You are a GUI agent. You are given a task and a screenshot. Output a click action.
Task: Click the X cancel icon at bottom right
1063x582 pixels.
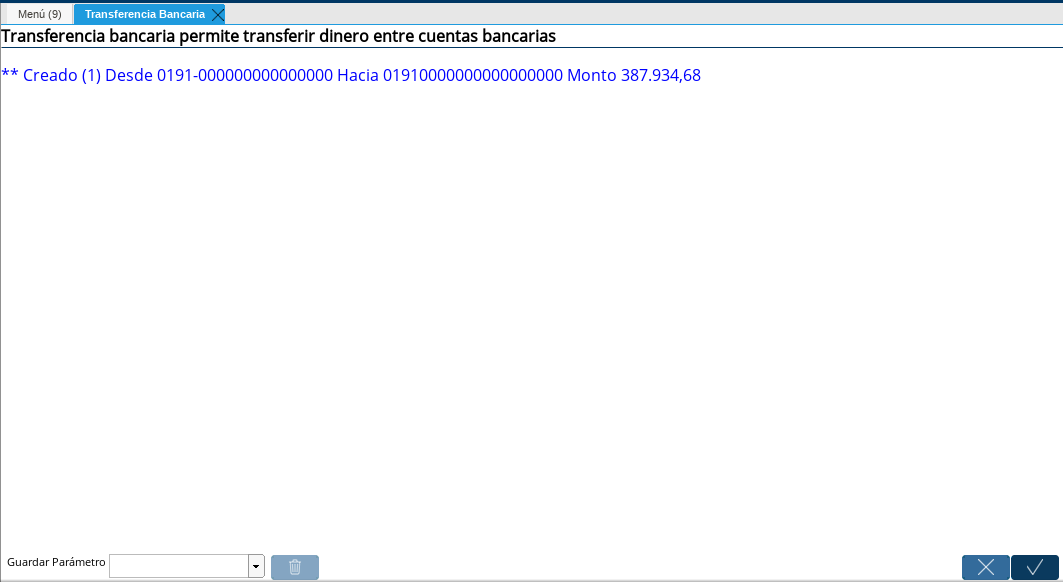[985, 567]
